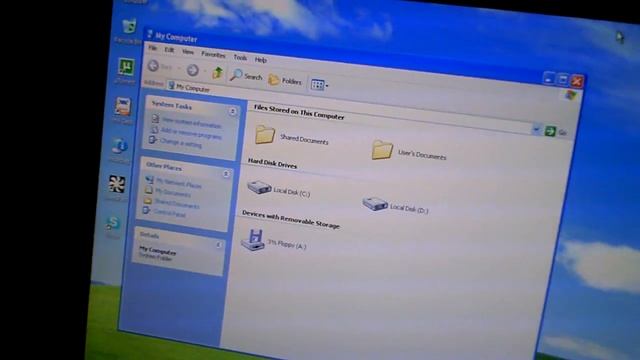Open the Favorites menu
640x360 pixels.
pyautogui.click(x=213, y=54)
